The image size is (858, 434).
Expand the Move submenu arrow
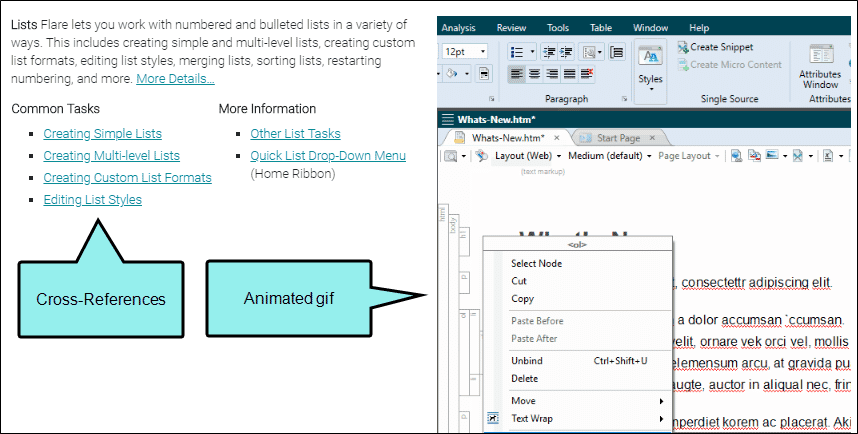(661, 401)
